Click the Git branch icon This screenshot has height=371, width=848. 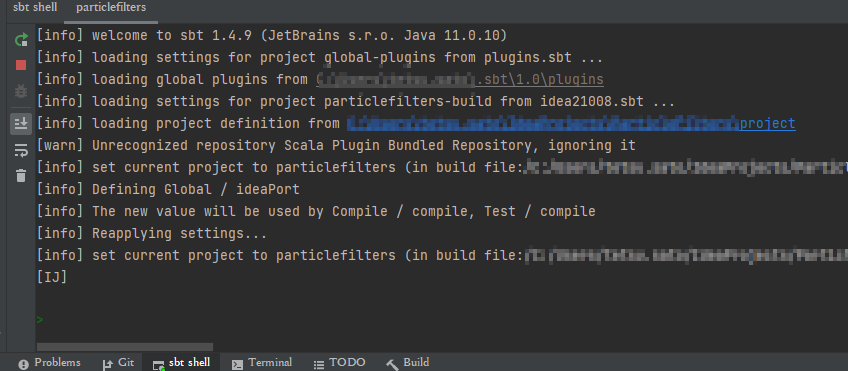[108, 364]
